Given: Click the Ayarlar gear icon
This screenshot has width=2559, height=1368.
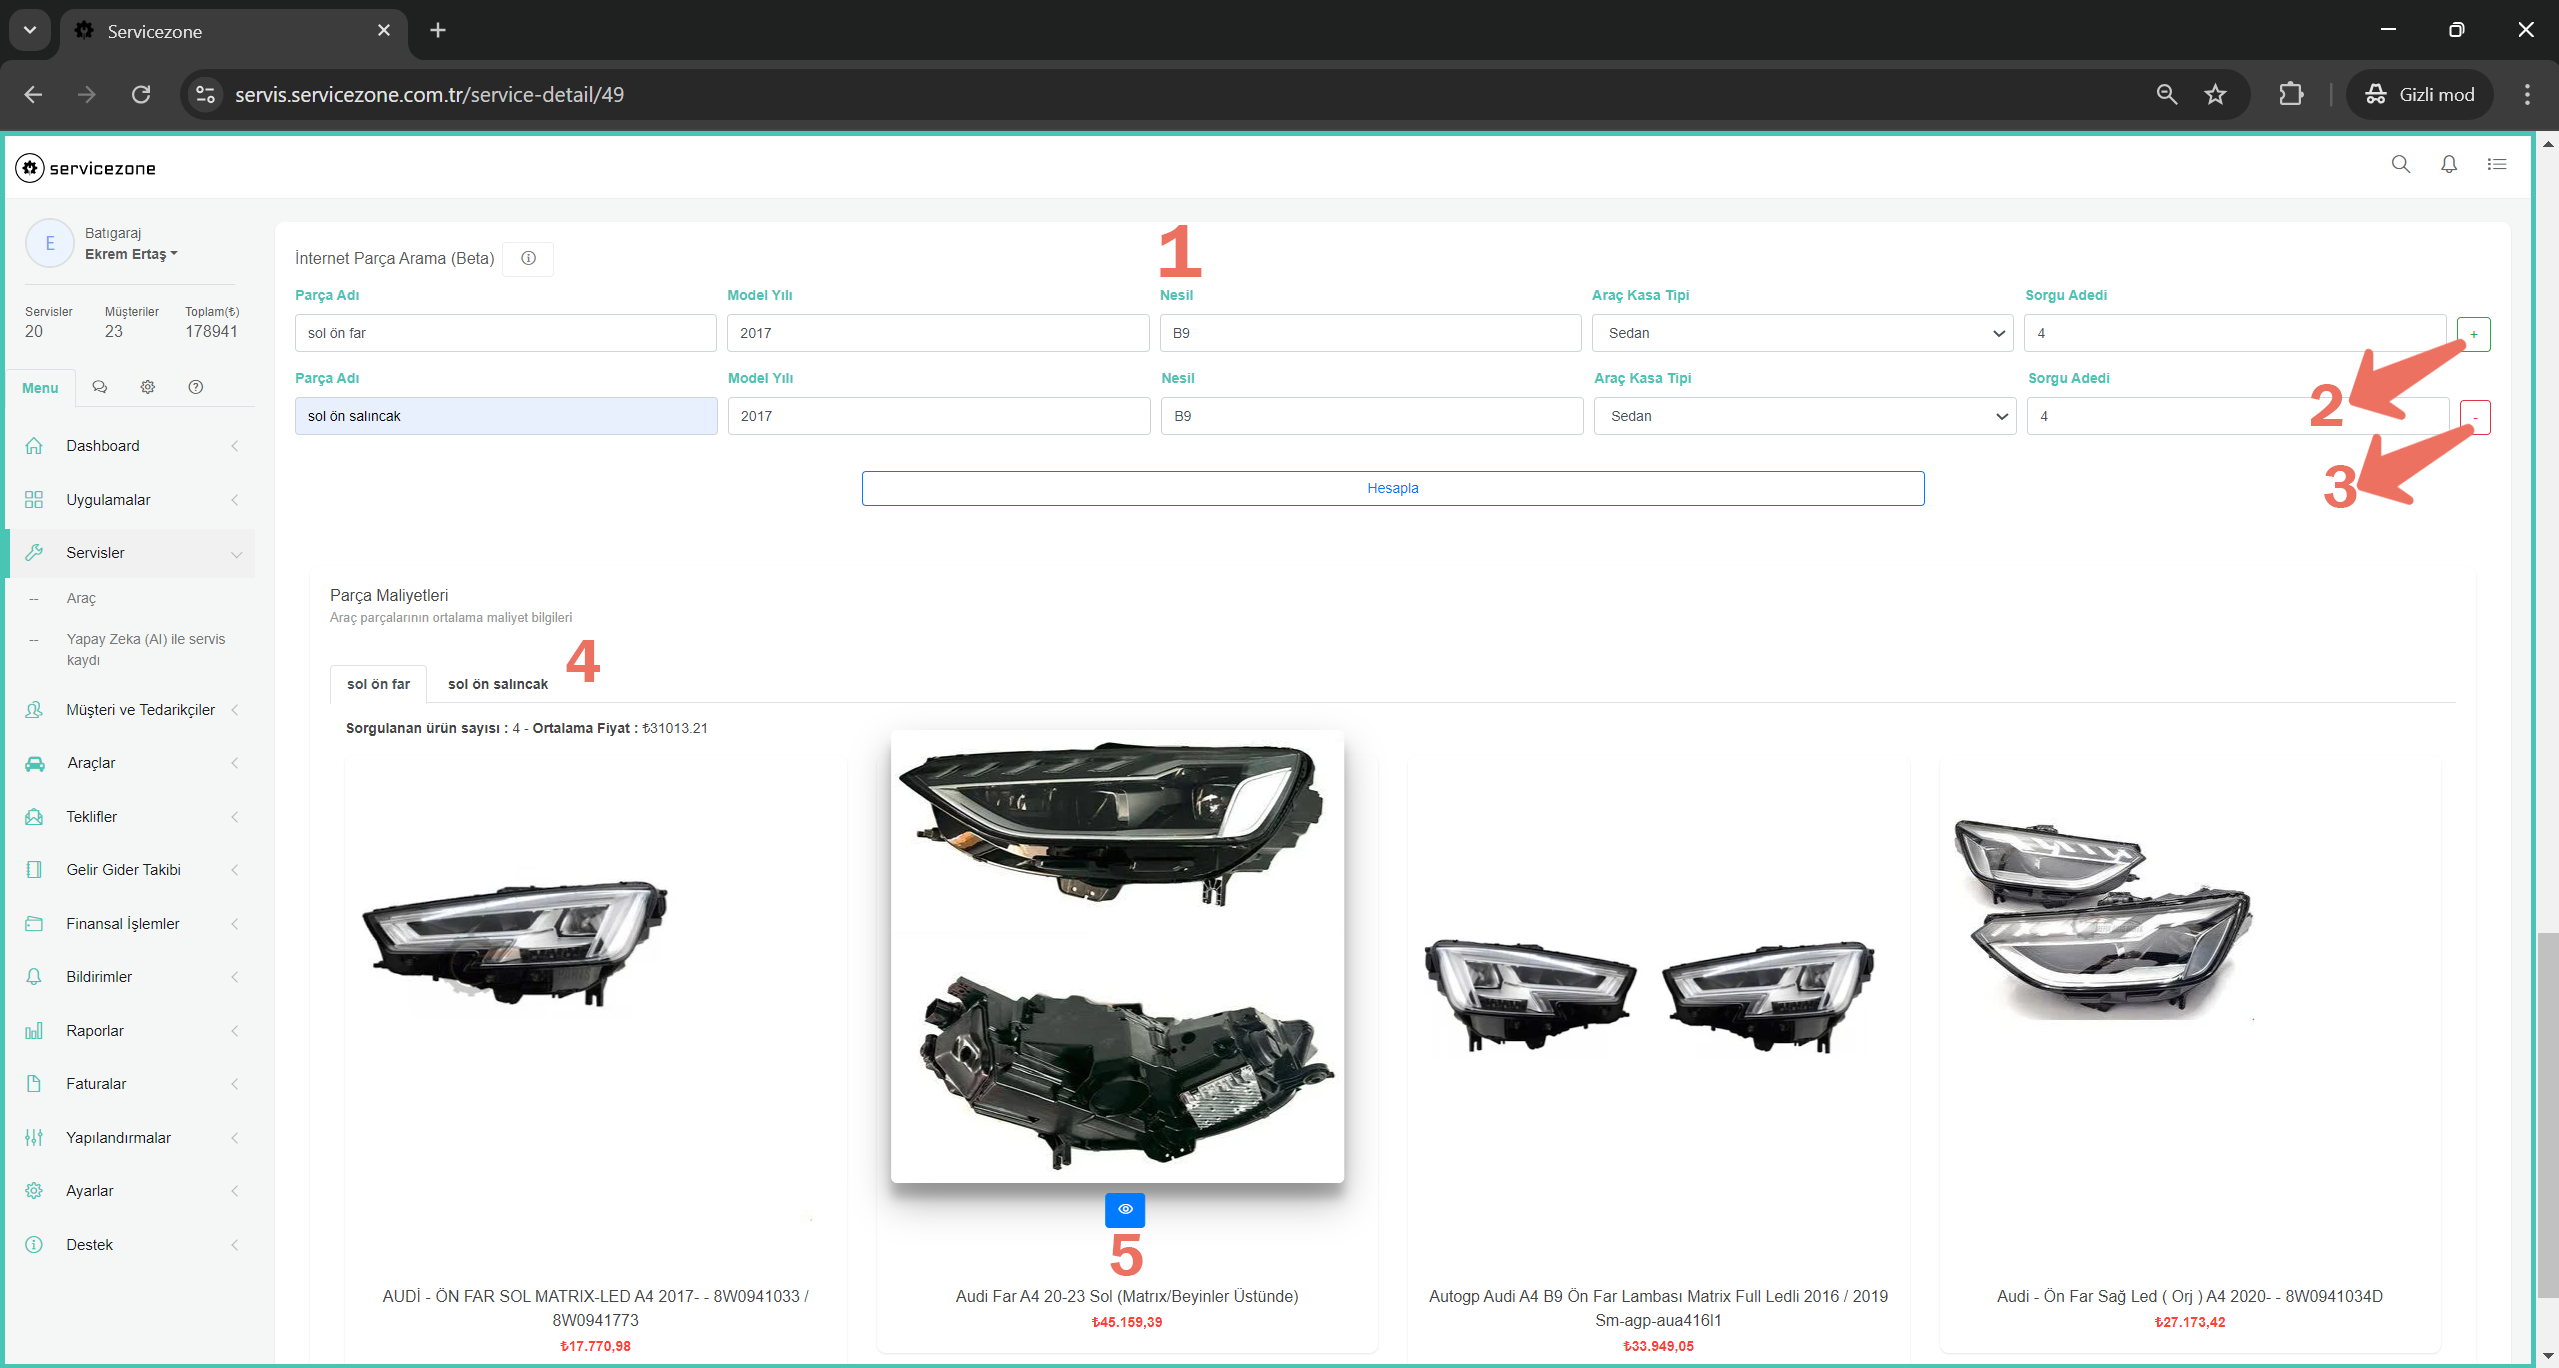Looking at the screenshot, I should [34, 1191].
